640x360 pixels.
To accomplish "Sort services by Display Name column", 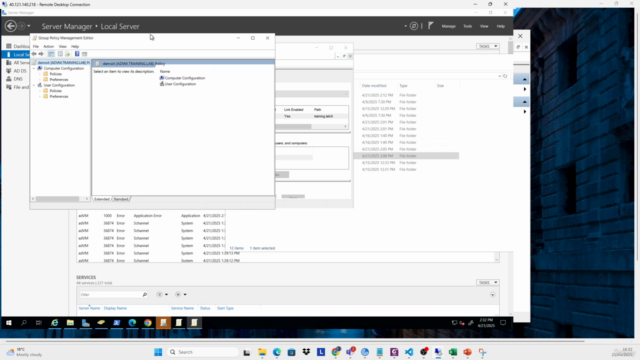I will tap(115, 308).
